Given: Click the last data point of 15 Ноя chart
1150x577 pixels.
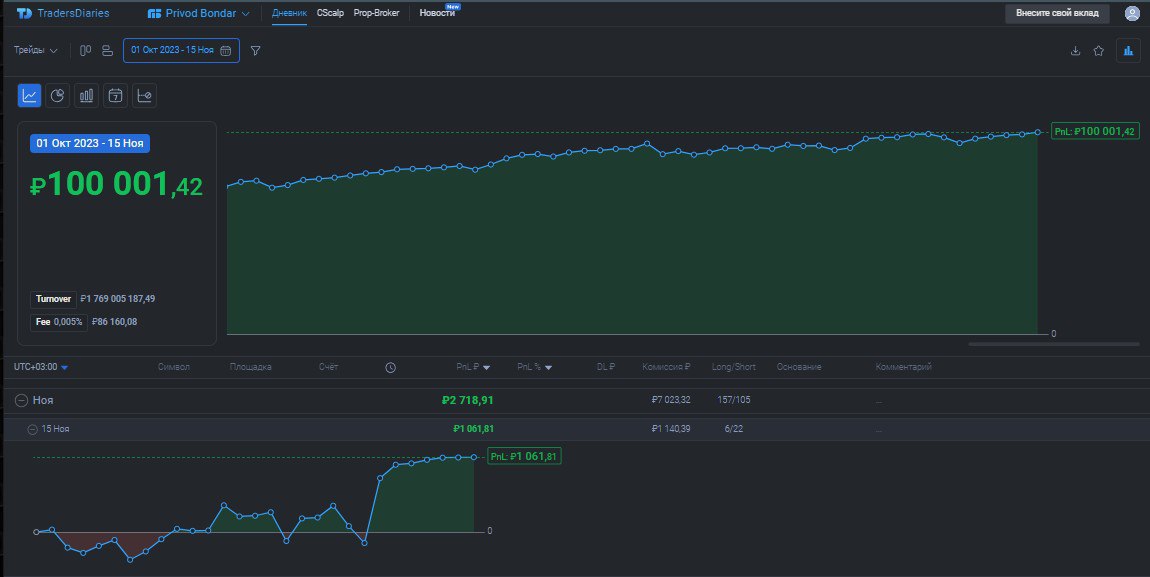Looking at the screenshot, I should click(474, 457).
